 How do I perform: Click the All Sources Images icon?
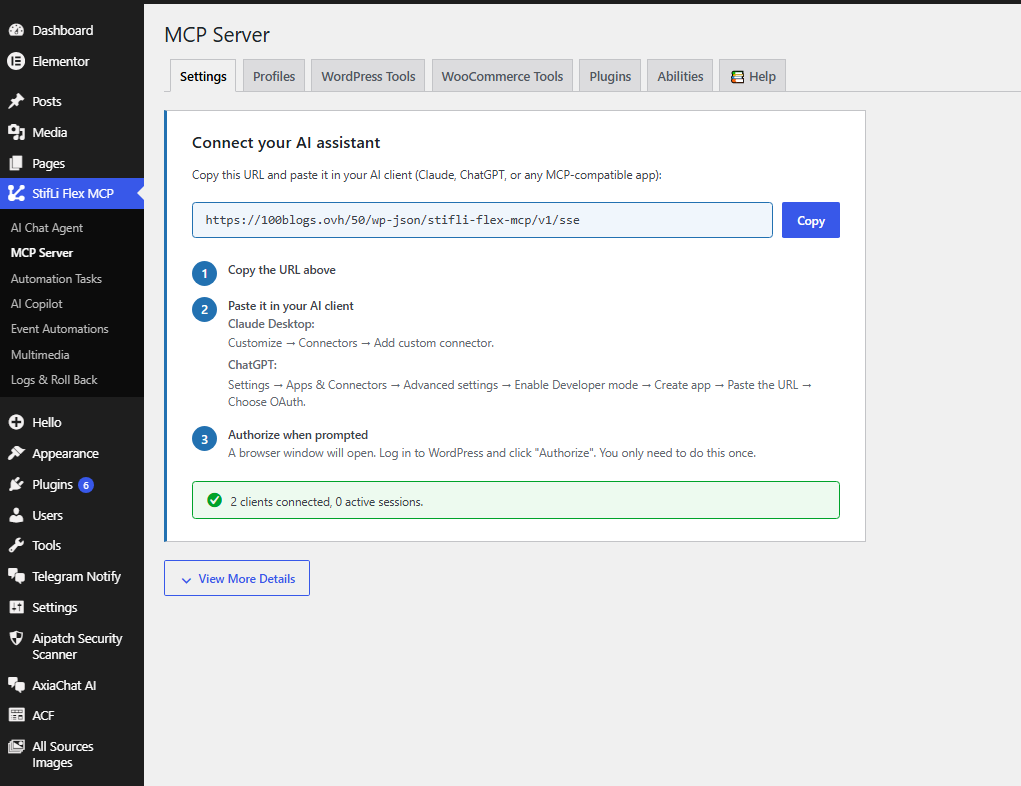16,746
